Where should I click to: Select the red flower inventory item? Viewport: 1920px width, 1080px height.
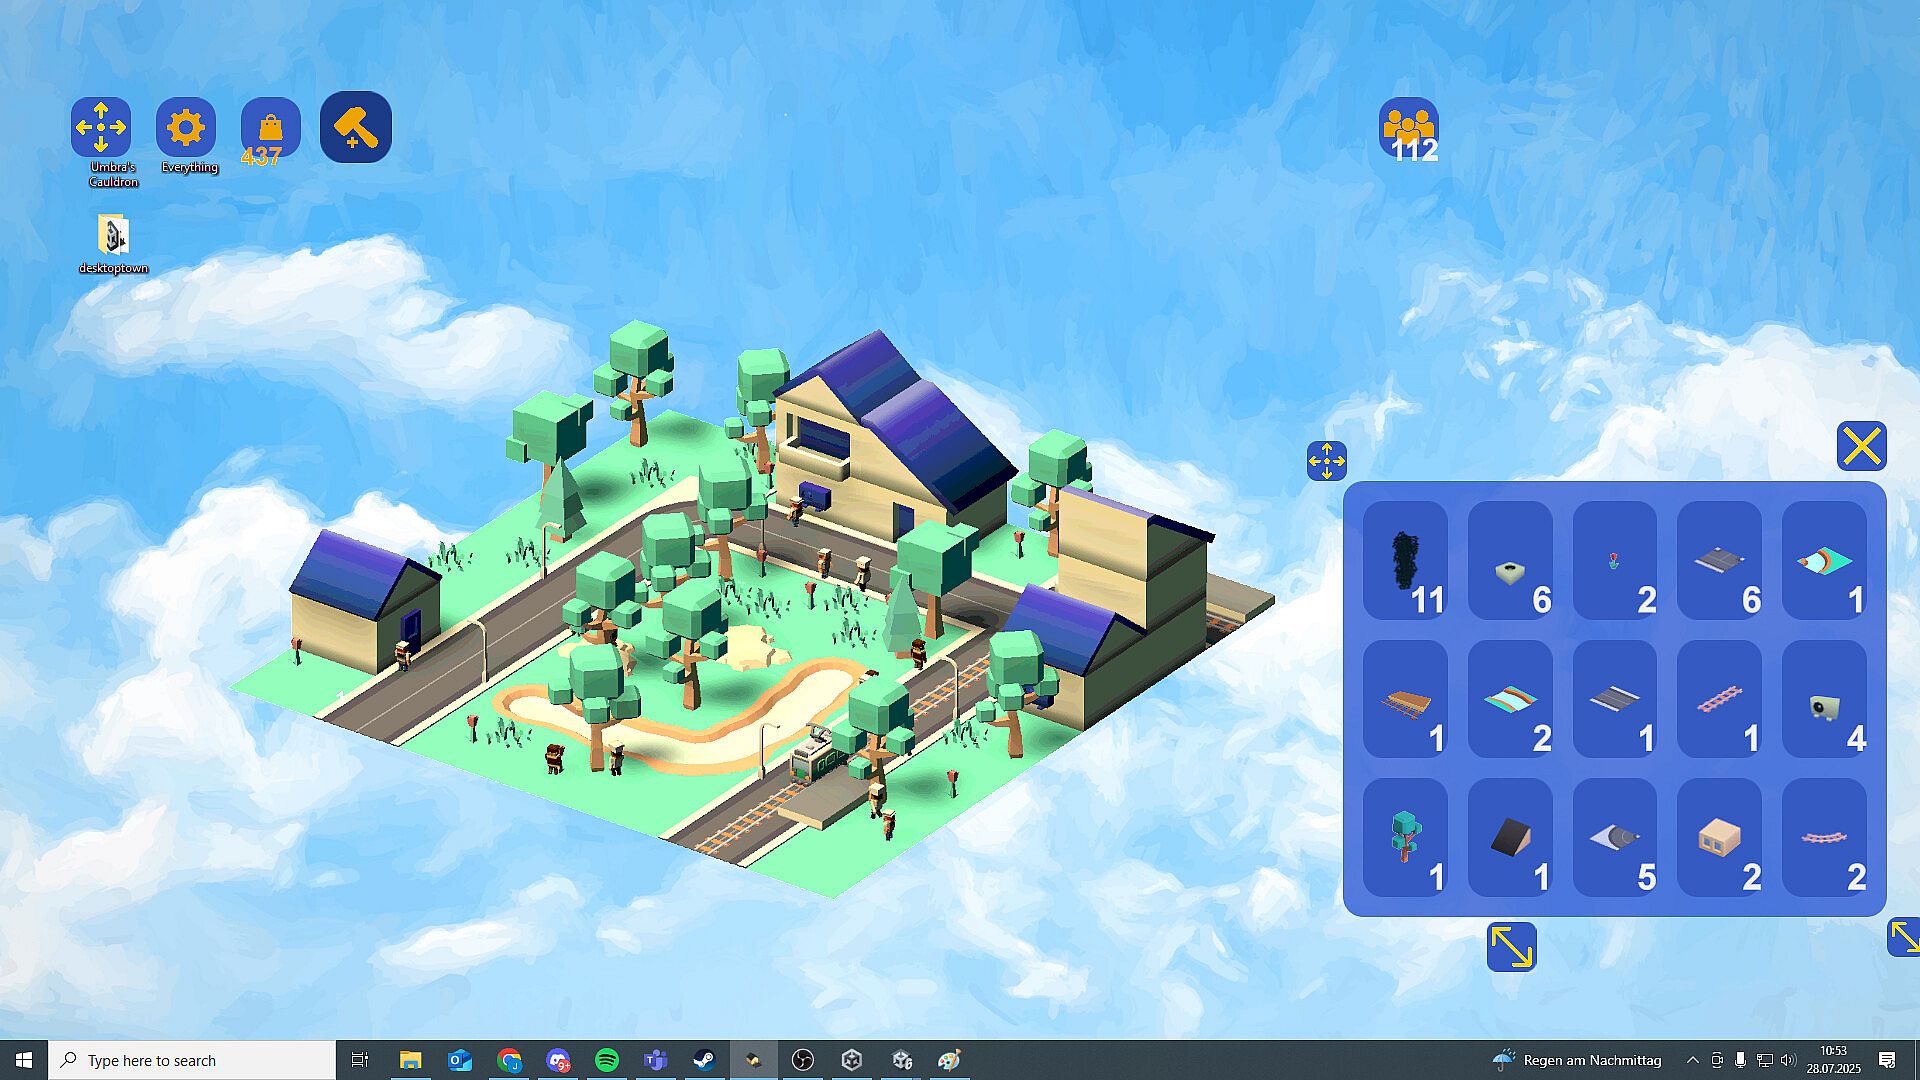coord(1614,561)
